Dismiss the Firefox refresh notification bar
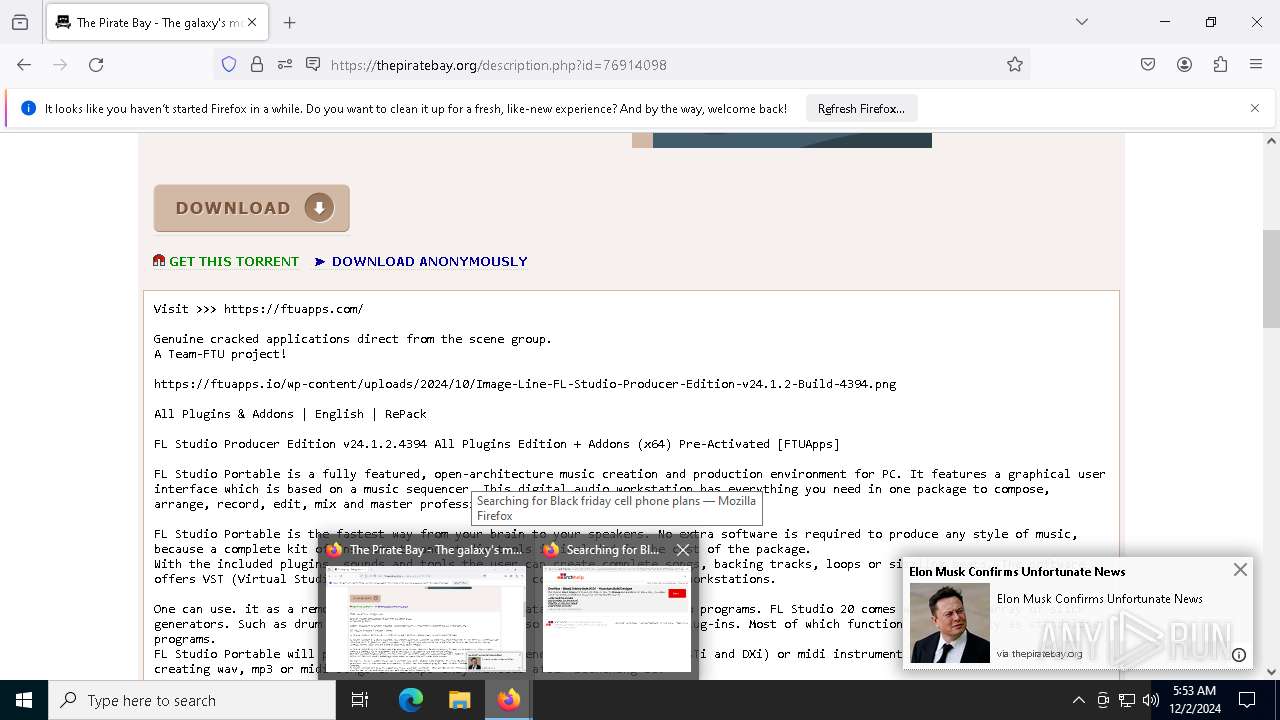1280x720 pixels. pyautogui.click(x=1255, y=108)
